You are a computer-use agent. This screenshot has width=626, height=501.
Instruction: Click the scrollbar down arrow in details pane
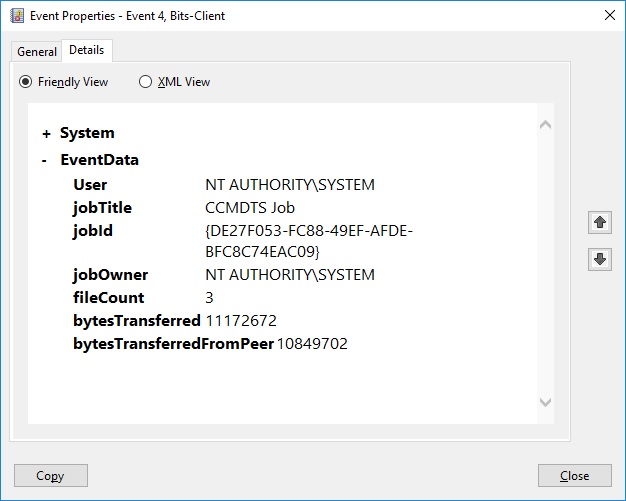coord(545,402)
